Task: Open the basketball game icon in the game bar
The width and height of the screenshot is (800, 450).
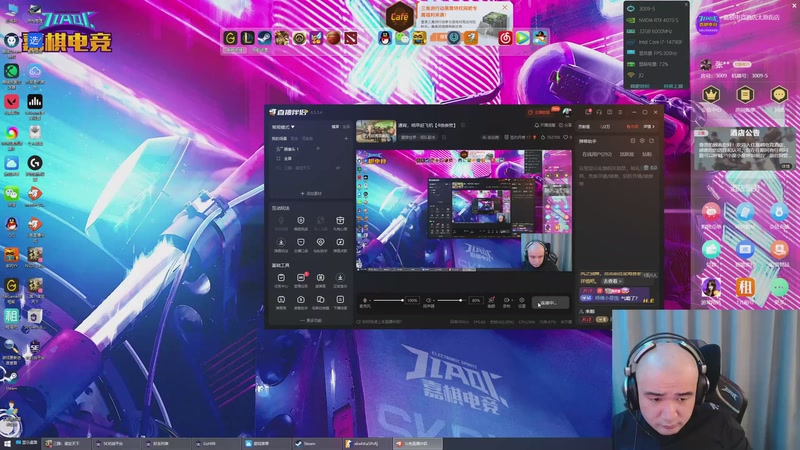Action: click(333, 38)
